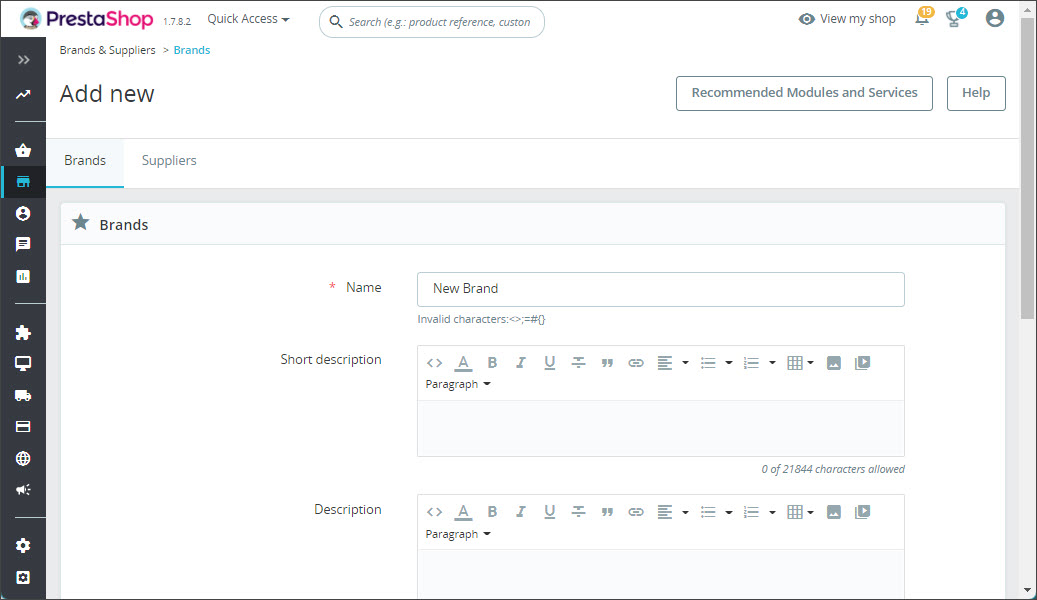Screen dimensions: 1037x600
Task: Click the Name input field
Action: pos(661,289)
